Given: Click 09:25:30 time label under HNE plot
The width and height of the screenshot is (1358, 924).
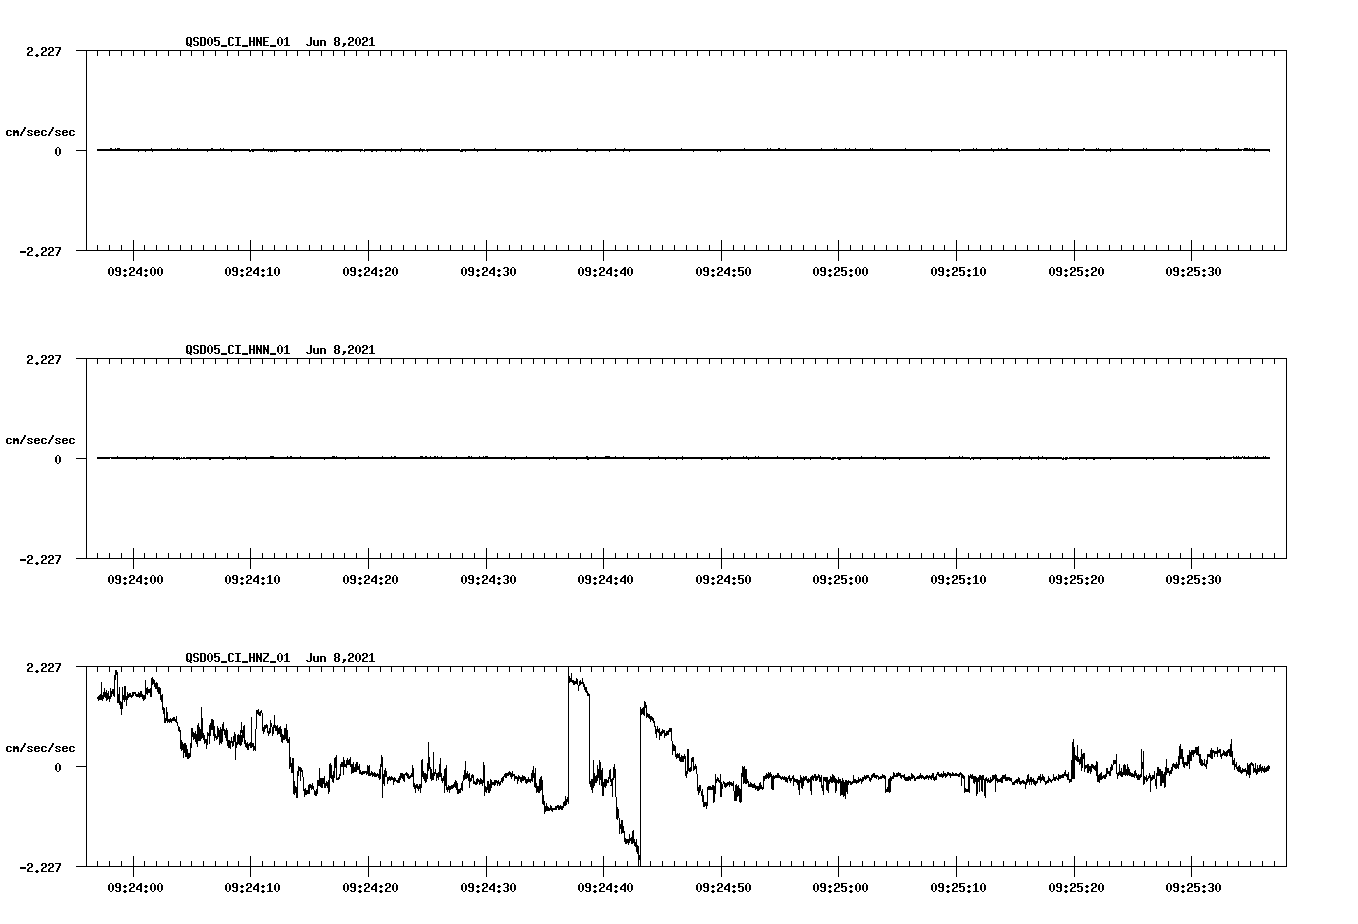Looking at the screenshot, I should [x=1193, y=271].
